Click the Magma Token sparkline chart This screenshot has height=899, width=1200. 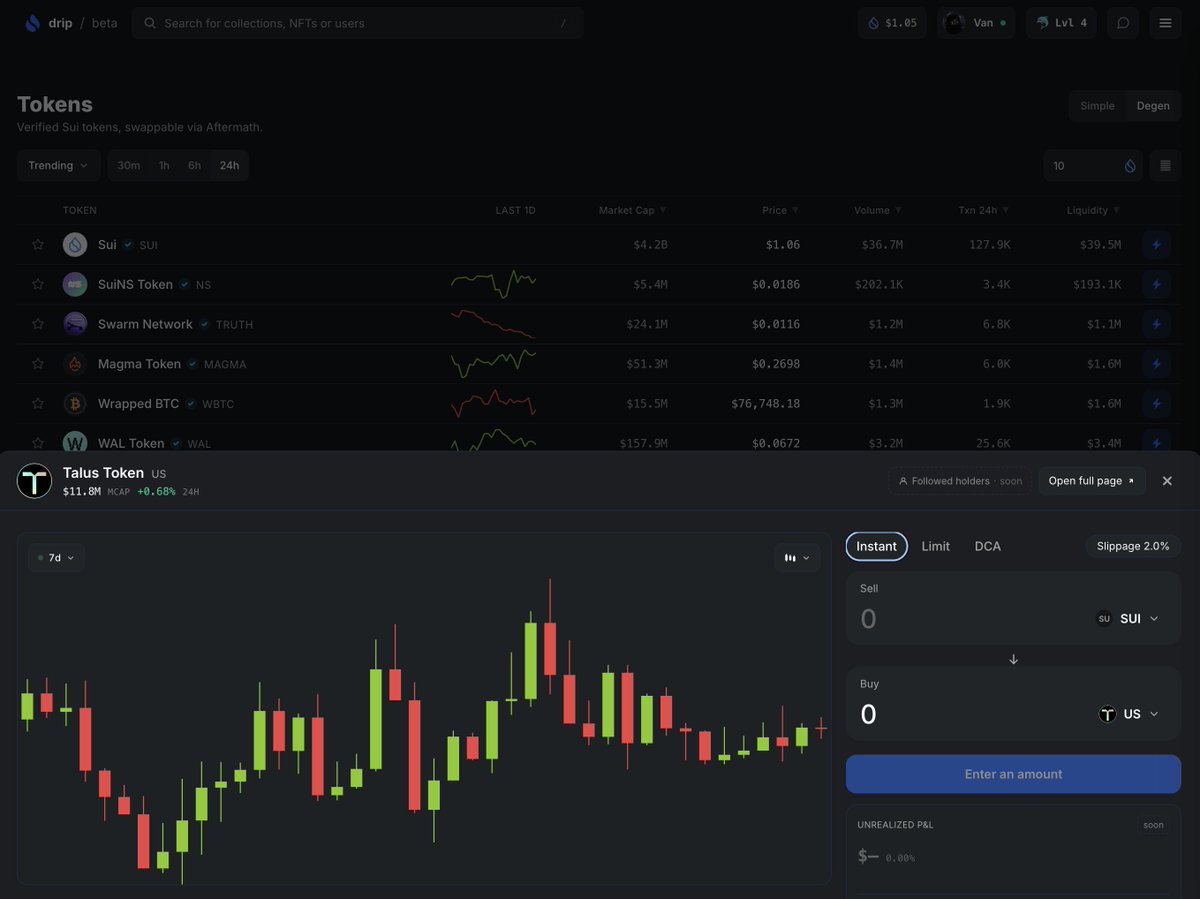(x=493, y=364)
